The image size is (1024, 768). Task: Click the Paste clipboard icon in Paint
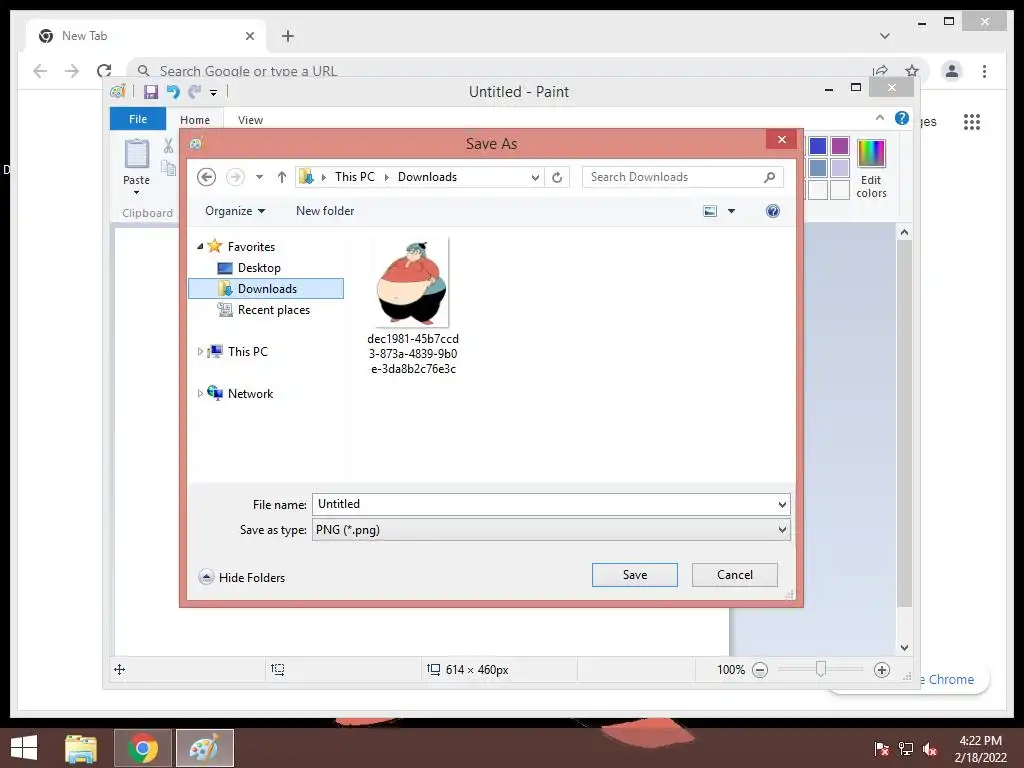[136, 154]
